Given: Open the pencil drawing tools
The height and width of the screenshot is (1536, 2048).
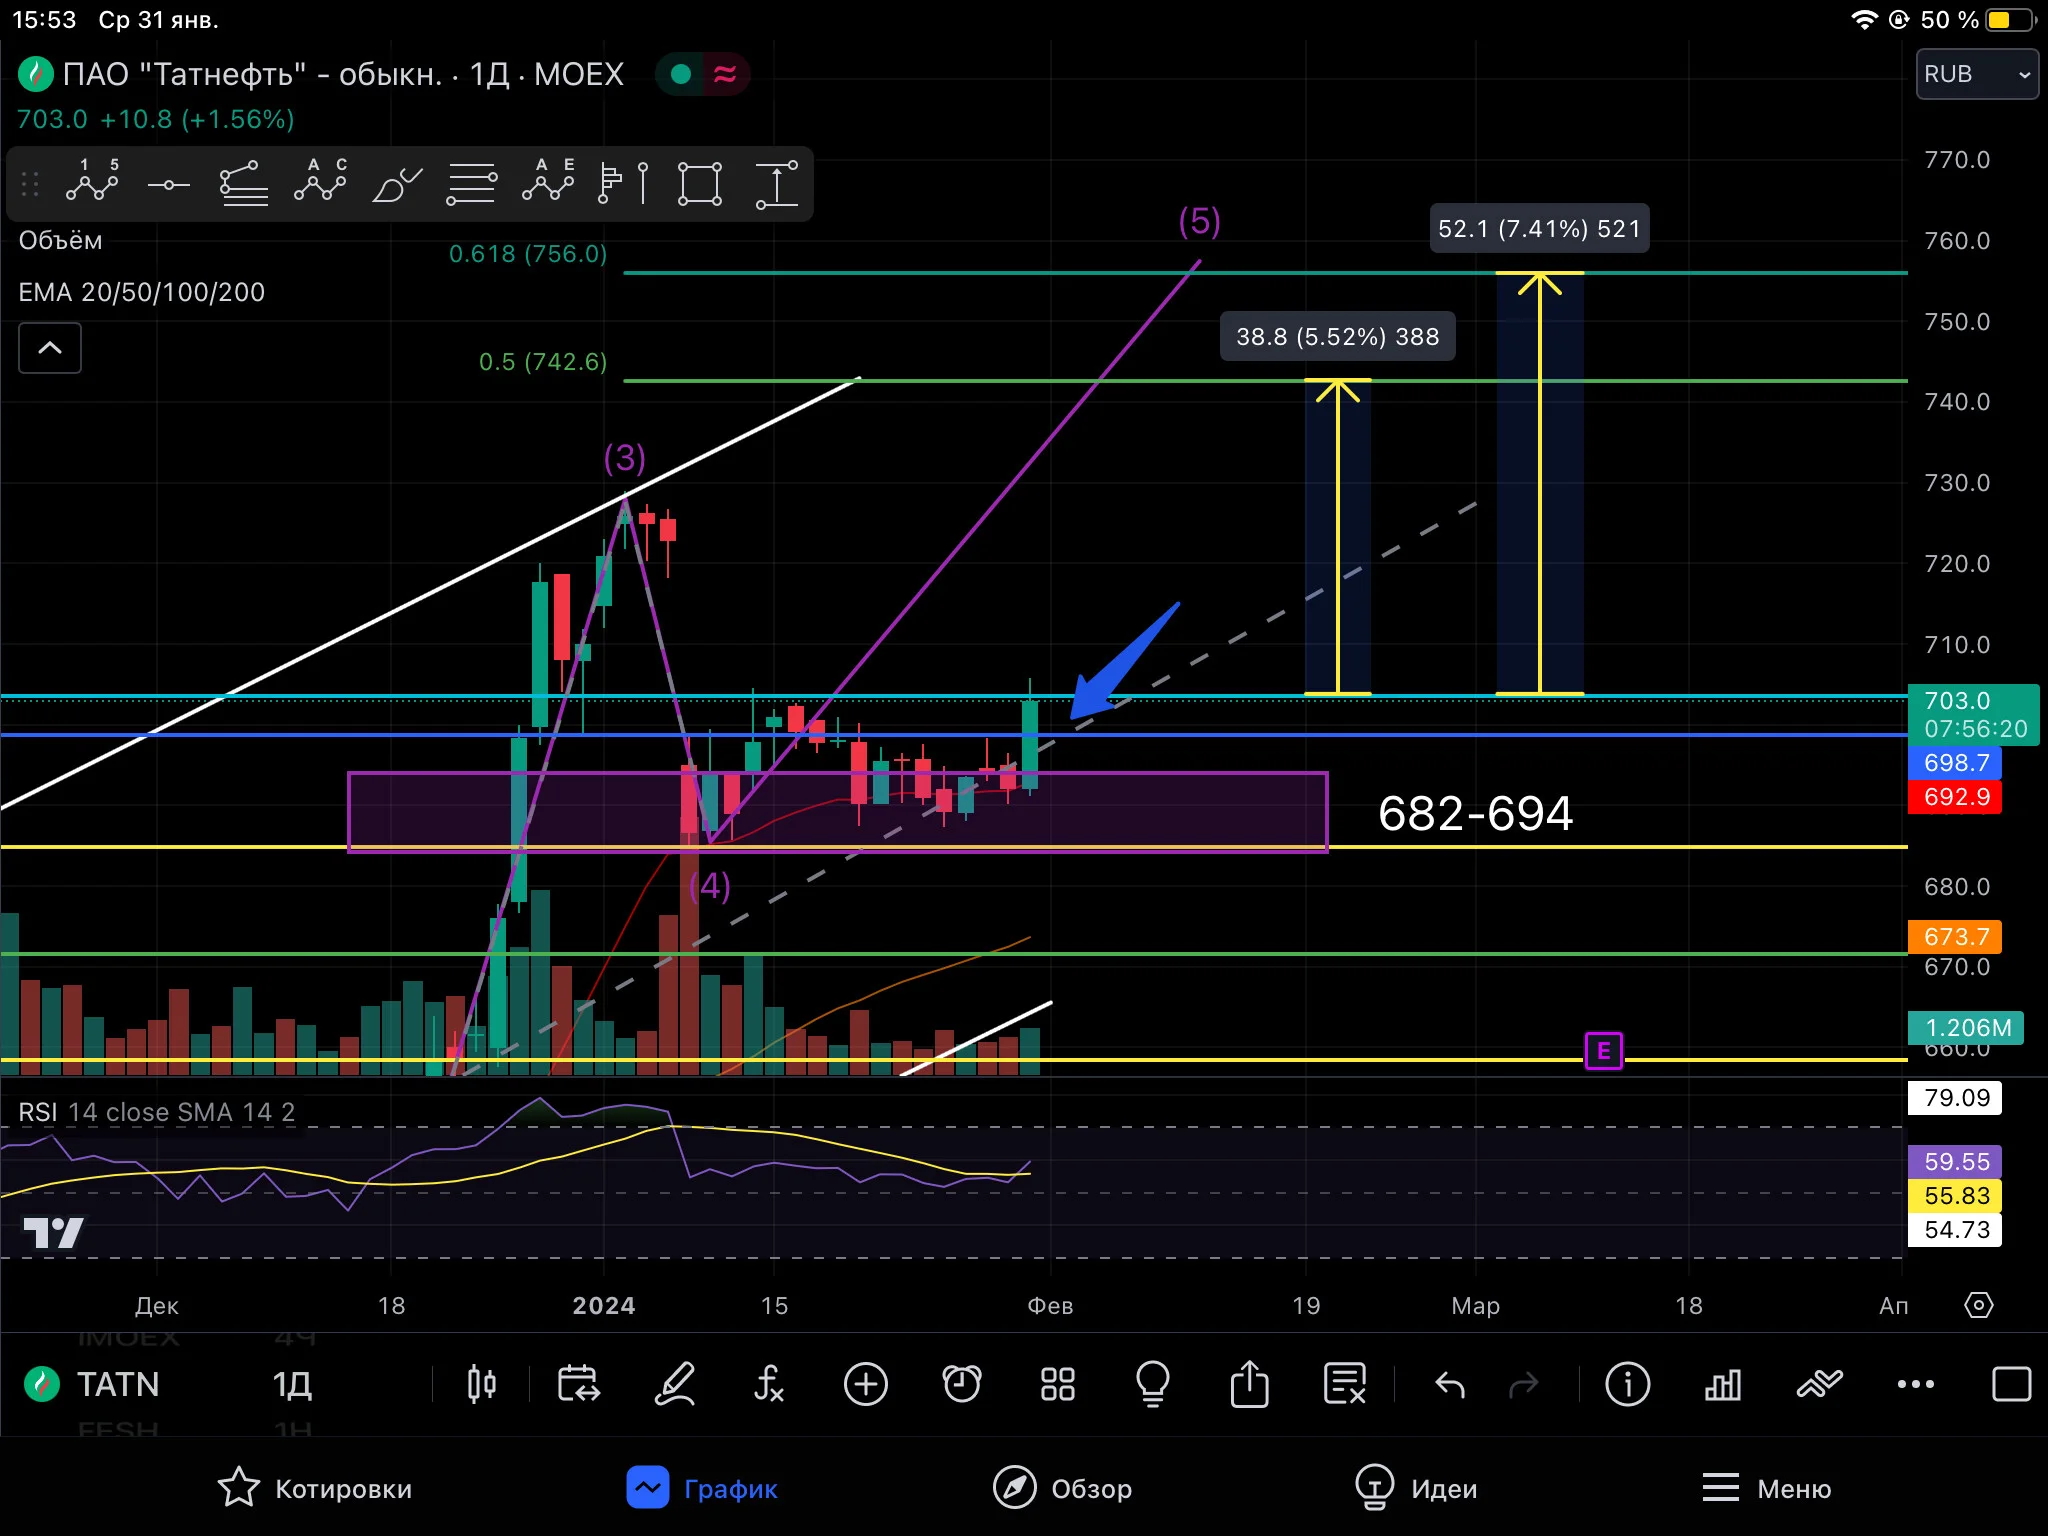Looking at the screenshot, I should (674, 1384).
